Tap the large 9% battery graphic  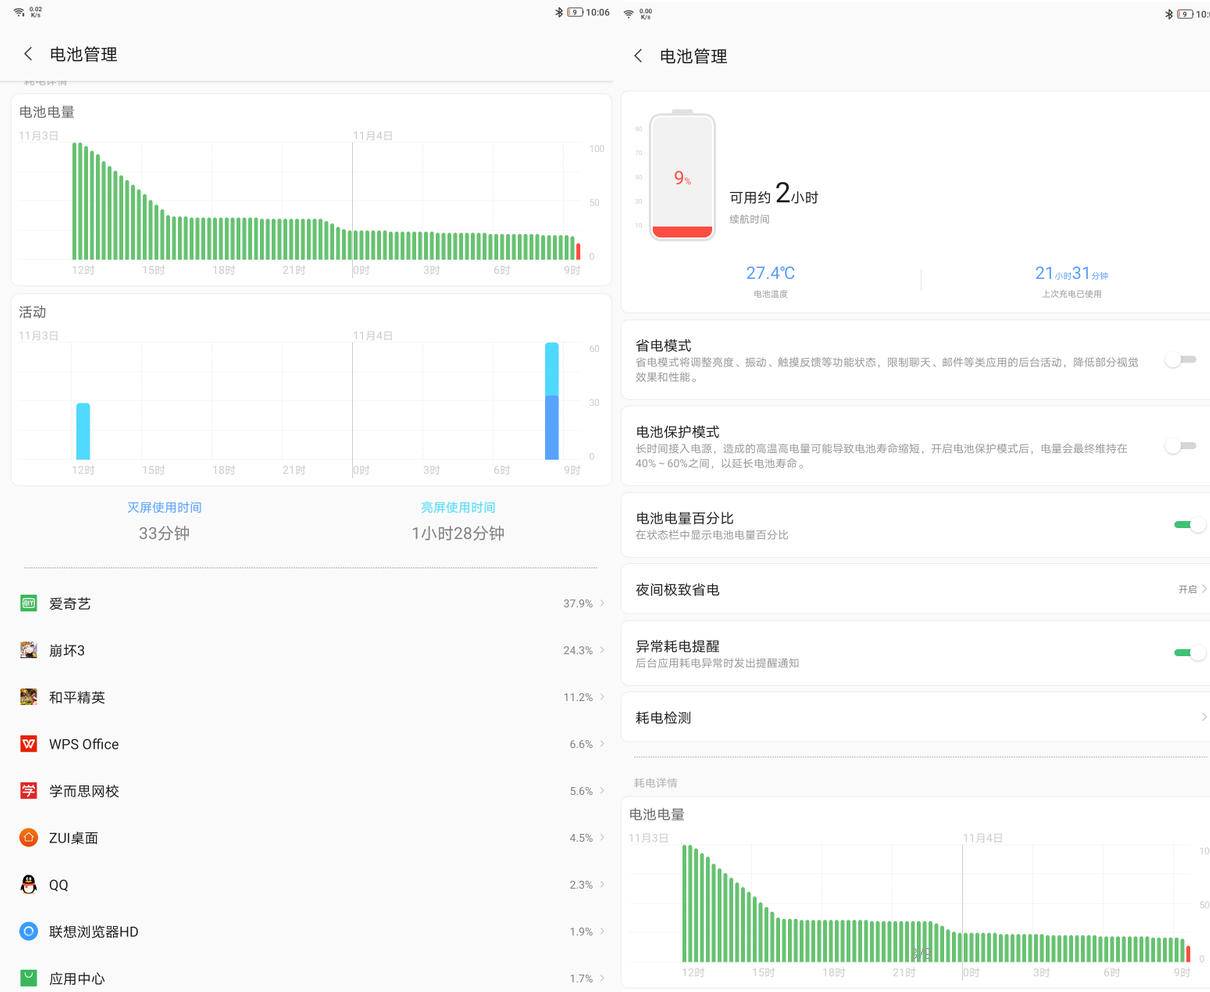pyautogui.click(x=682, y=176)
